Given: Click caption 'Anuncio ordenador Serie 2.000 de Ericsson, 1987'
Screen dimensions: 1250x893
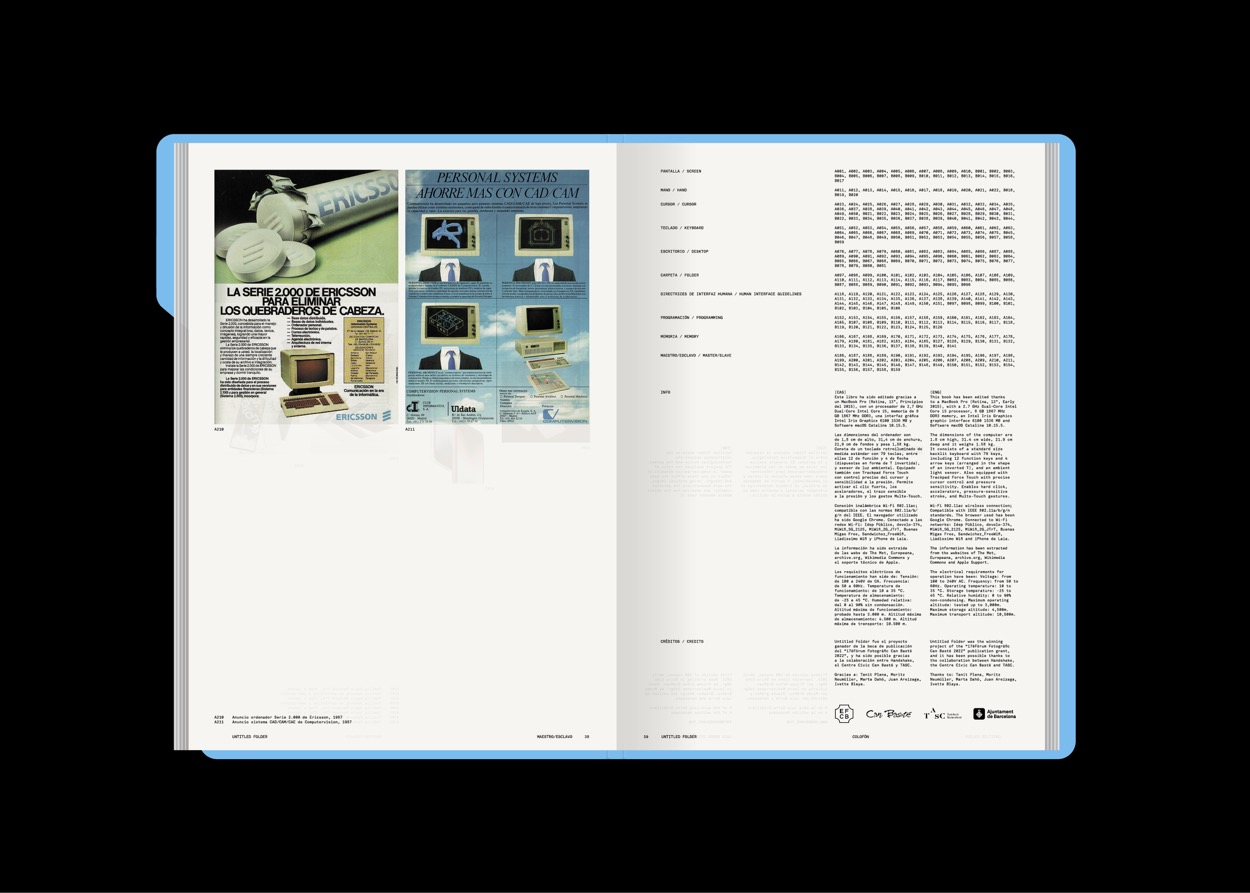Looking at the screenshot, I should tap(287, 717).
